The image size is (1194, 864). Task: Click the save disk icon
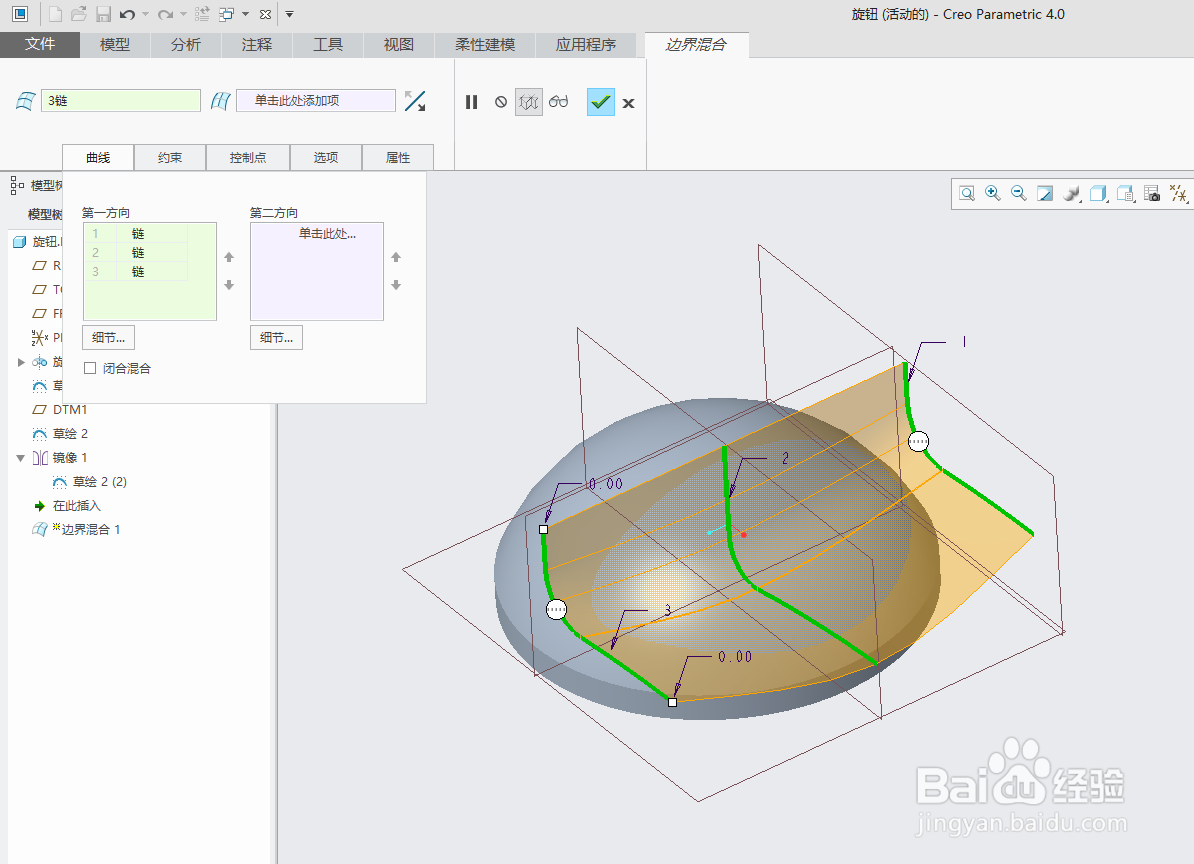pyautogui.click(x=103, y=14)
